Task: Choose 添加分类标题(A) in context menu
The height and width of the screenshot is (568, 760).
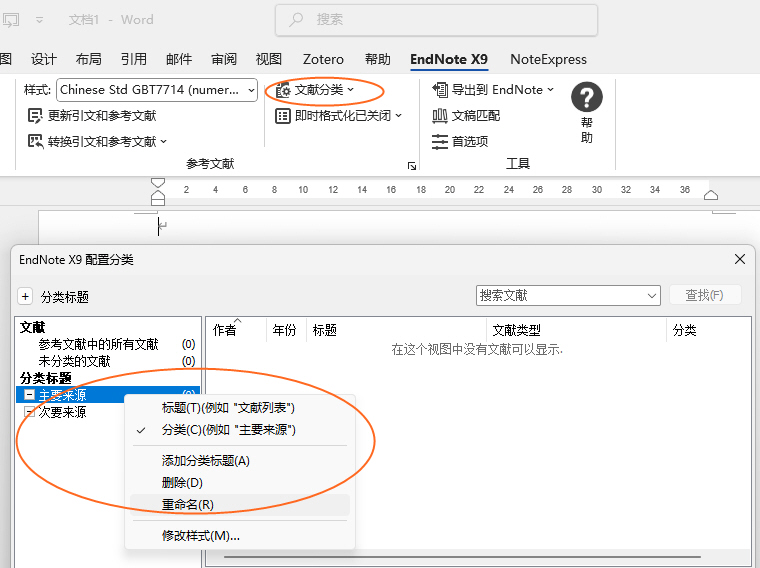Action: tap(240, 461)
